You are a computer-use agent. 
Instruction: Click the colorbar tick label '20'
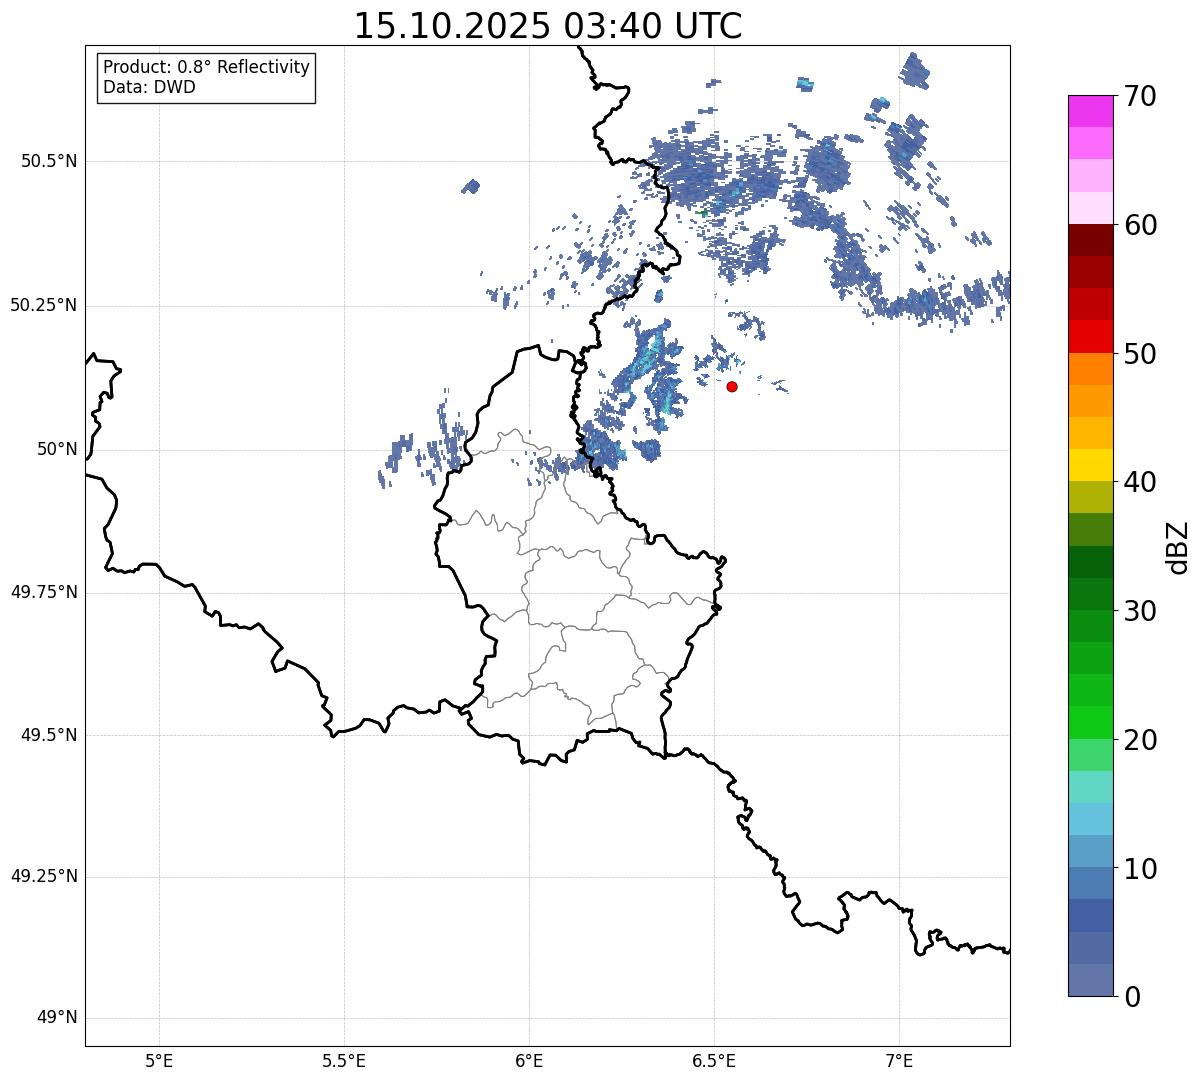tap(1141, 740)
